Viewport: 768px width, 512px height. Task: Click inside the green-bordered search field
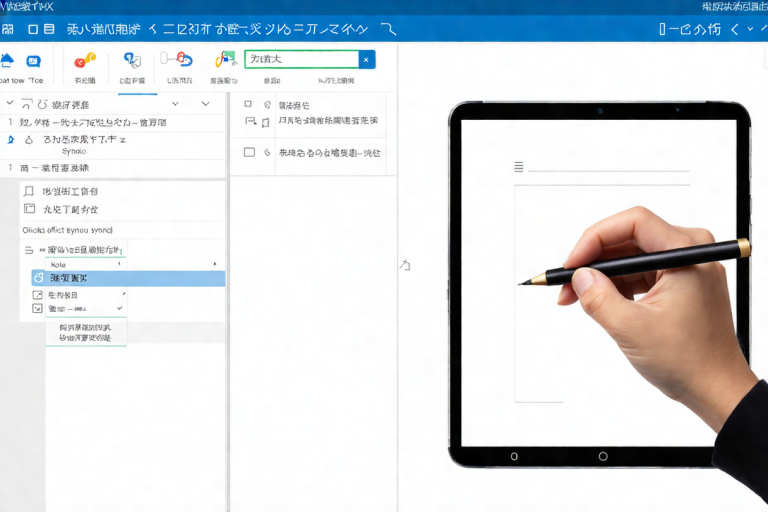[301, 60]
